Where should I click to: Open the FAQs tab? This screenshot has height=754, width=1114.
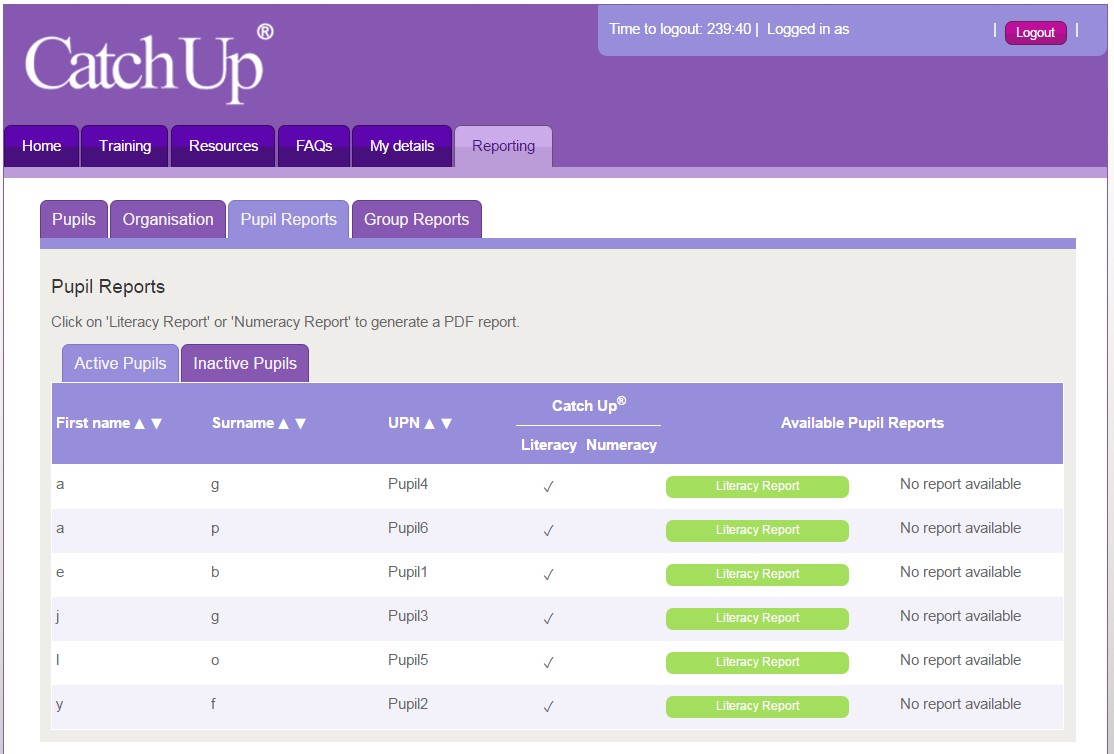pyautogui.click(x=314, y=146)
